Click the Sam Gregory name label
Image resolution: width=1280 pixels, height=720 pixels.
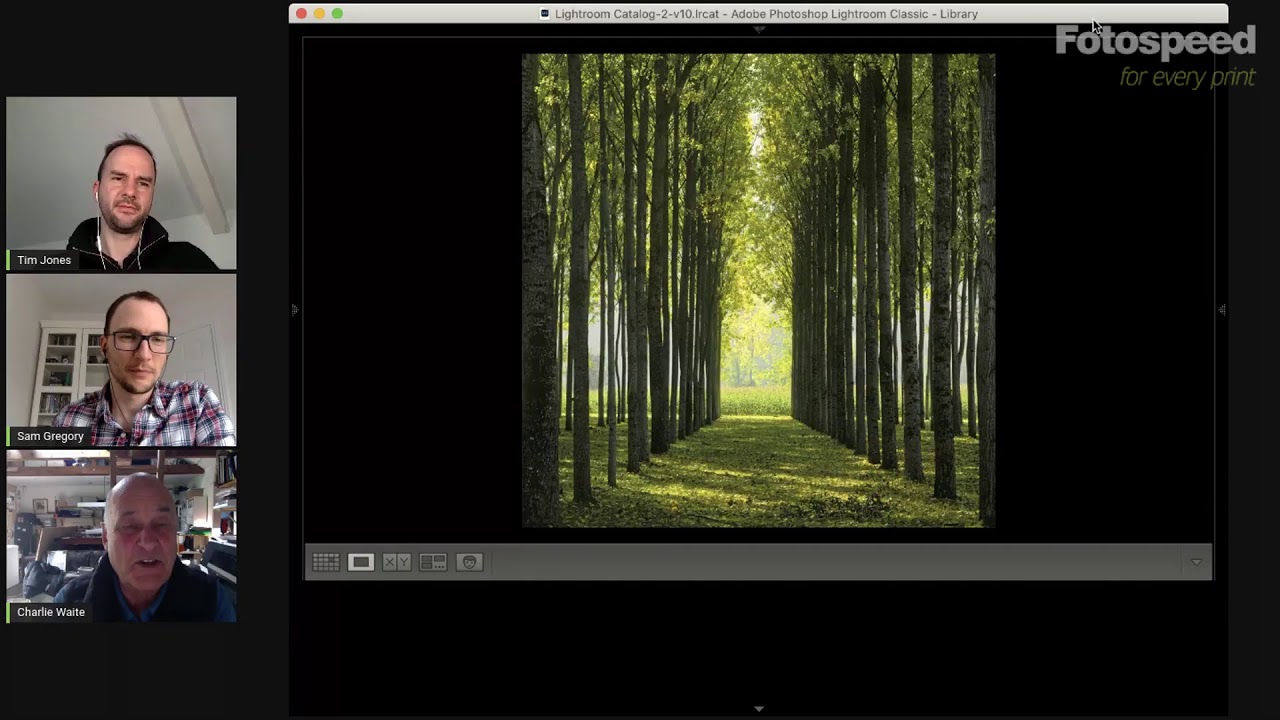coord(50,436)
